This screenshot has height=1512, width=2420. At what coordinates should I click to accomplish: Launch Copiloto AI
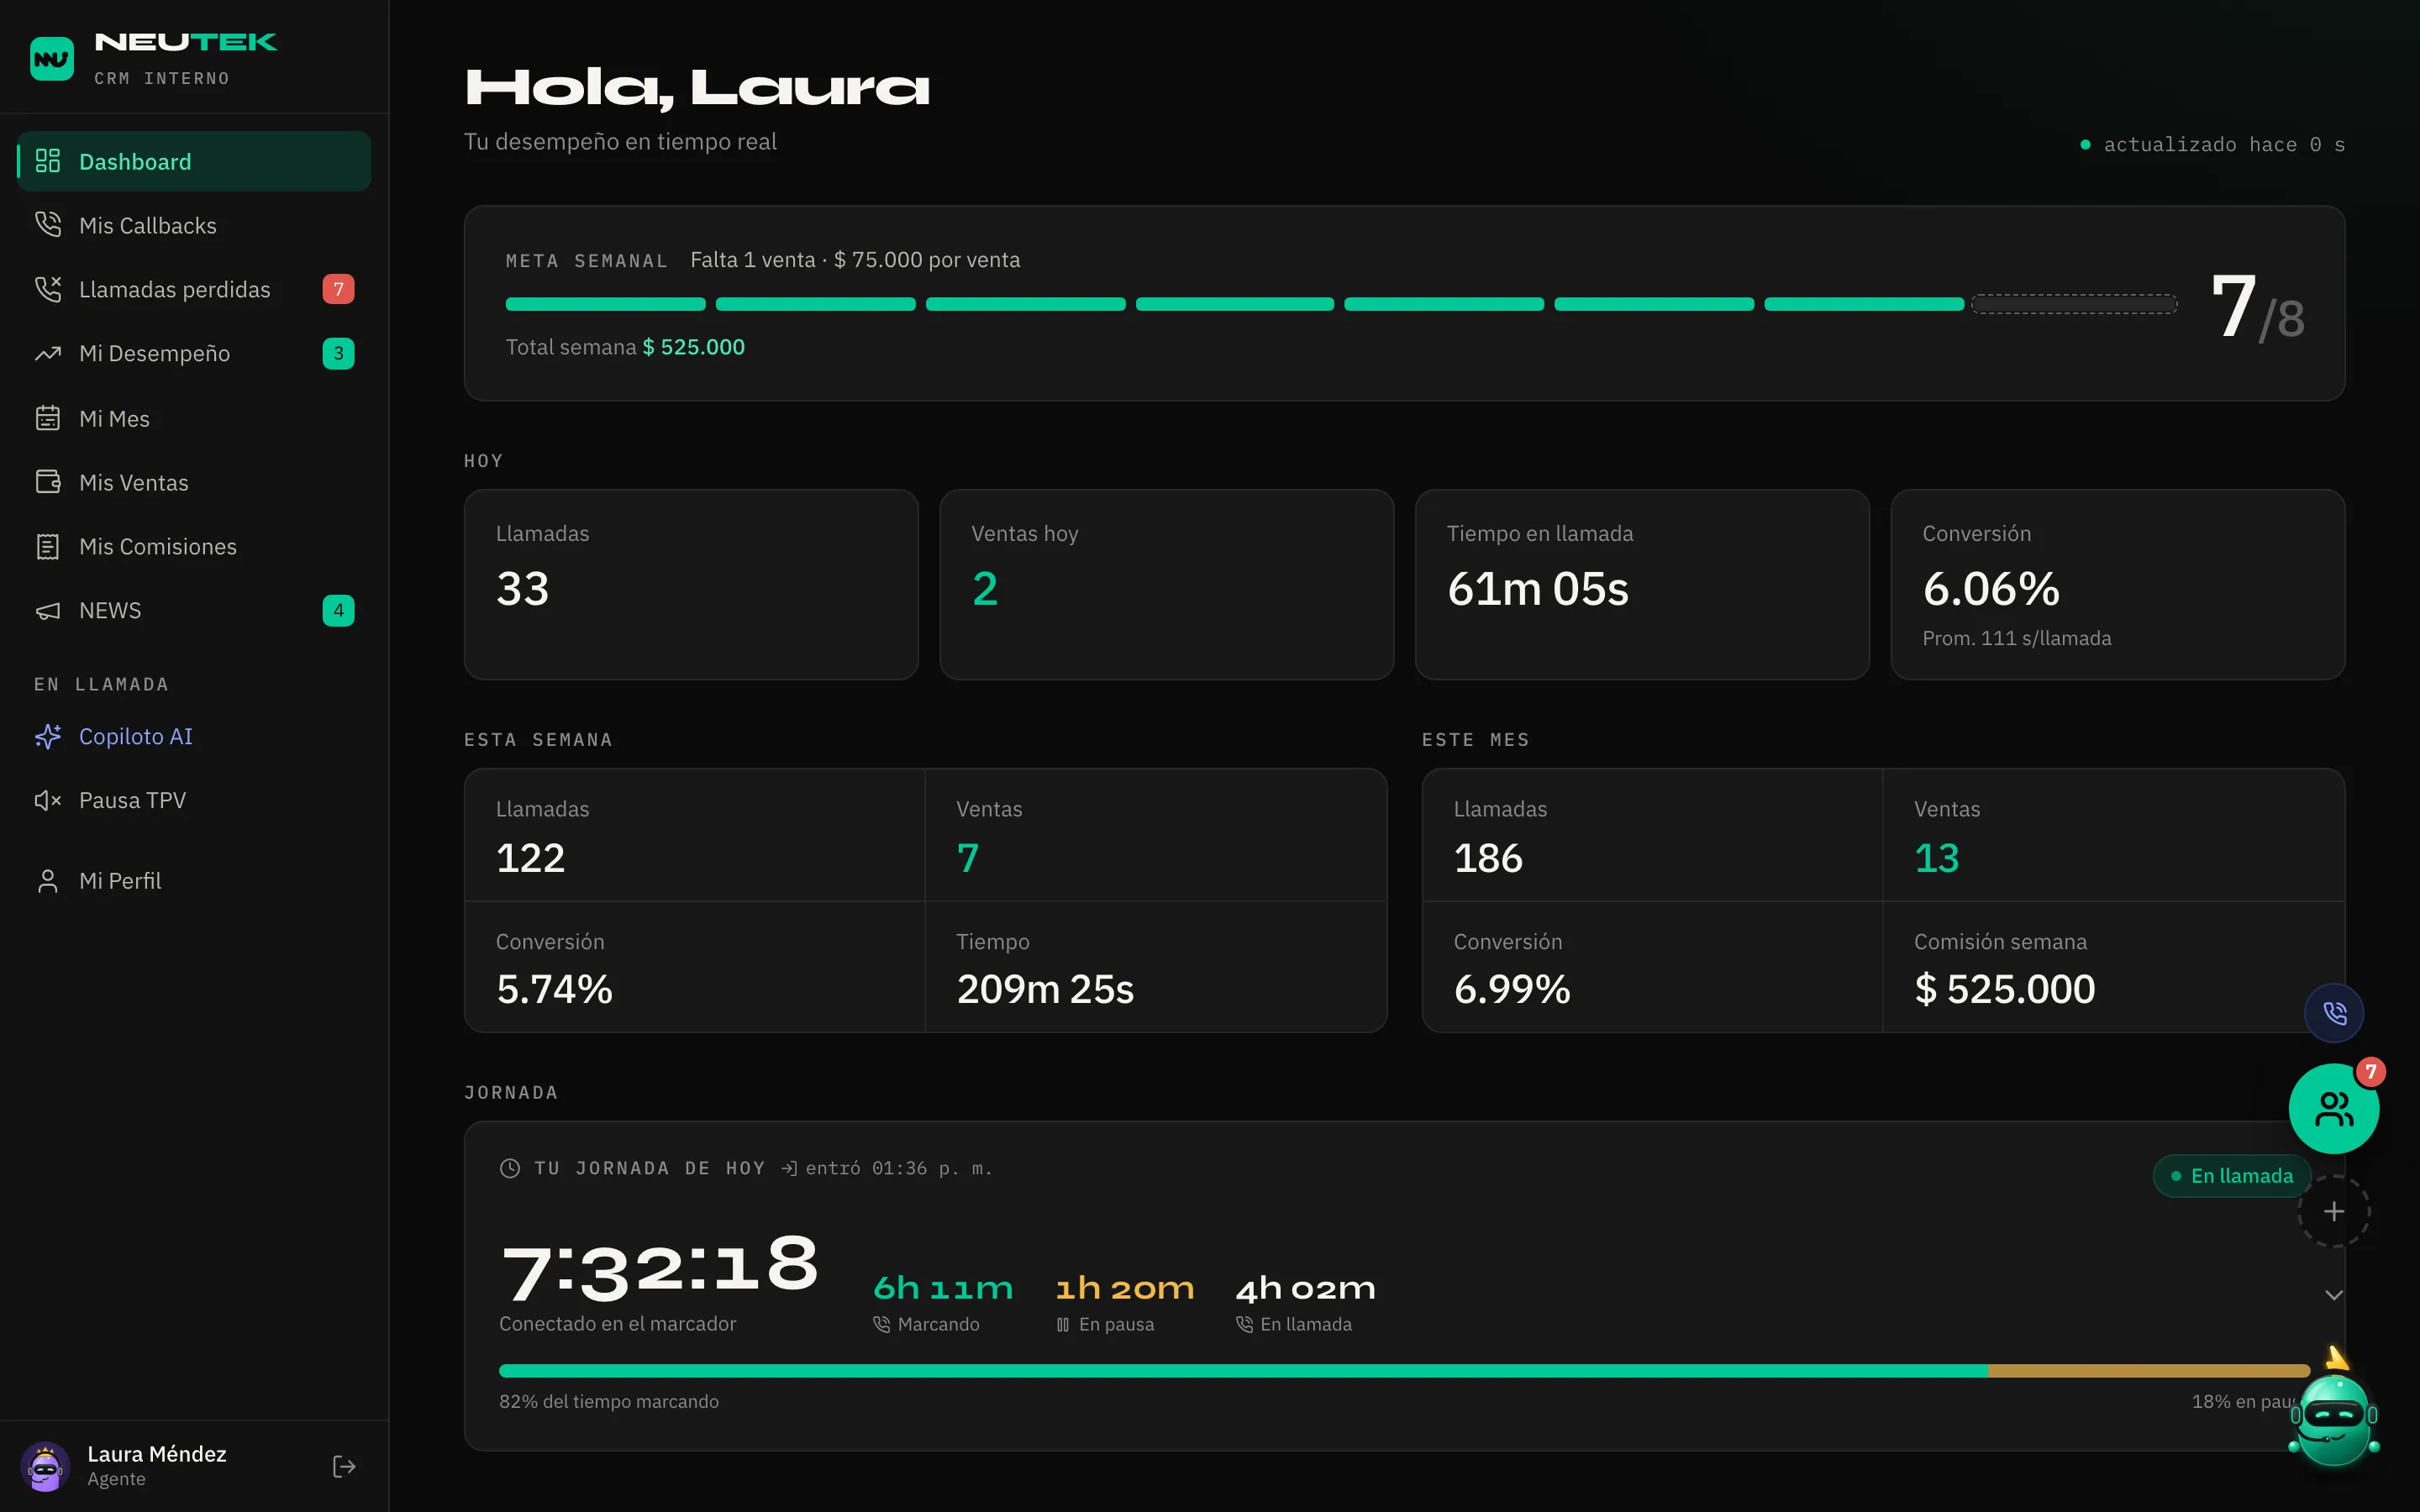(194, 736)
